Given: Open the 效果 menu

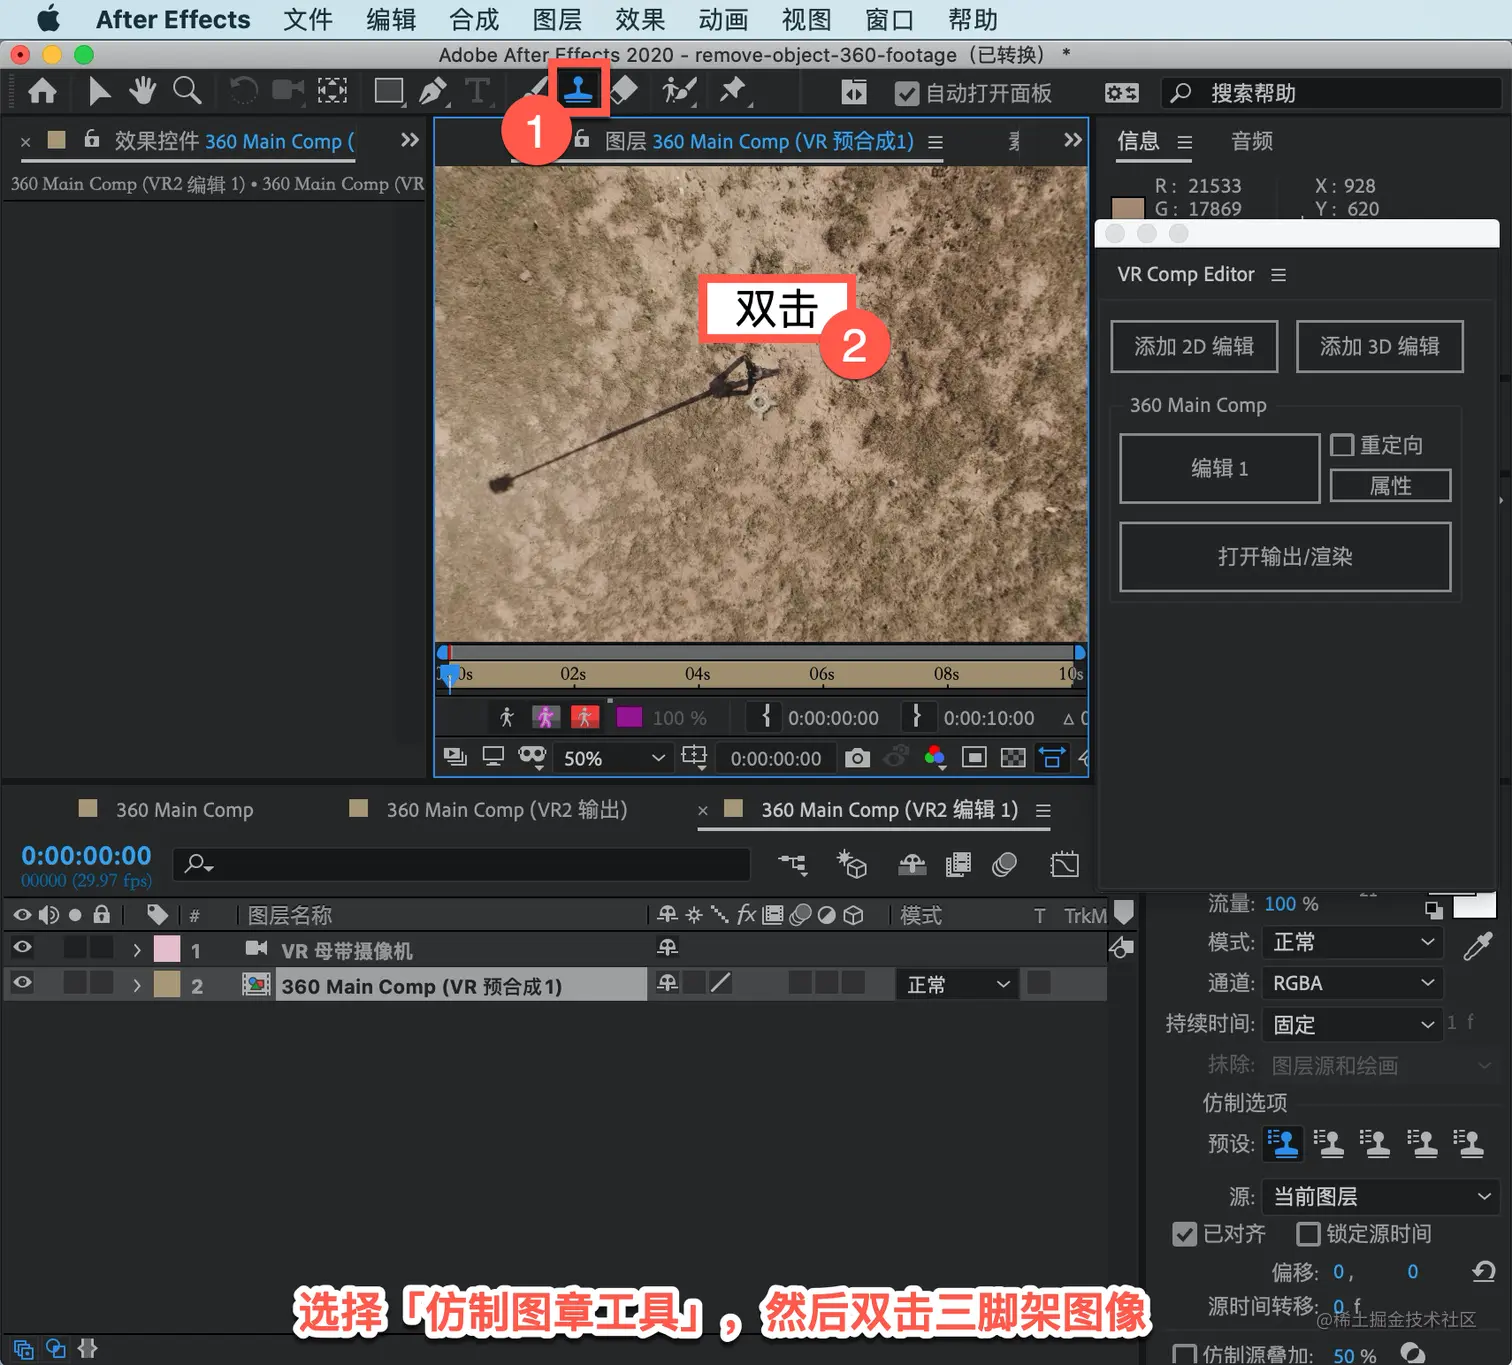Looking at the screenshot, I should [640, 19].
